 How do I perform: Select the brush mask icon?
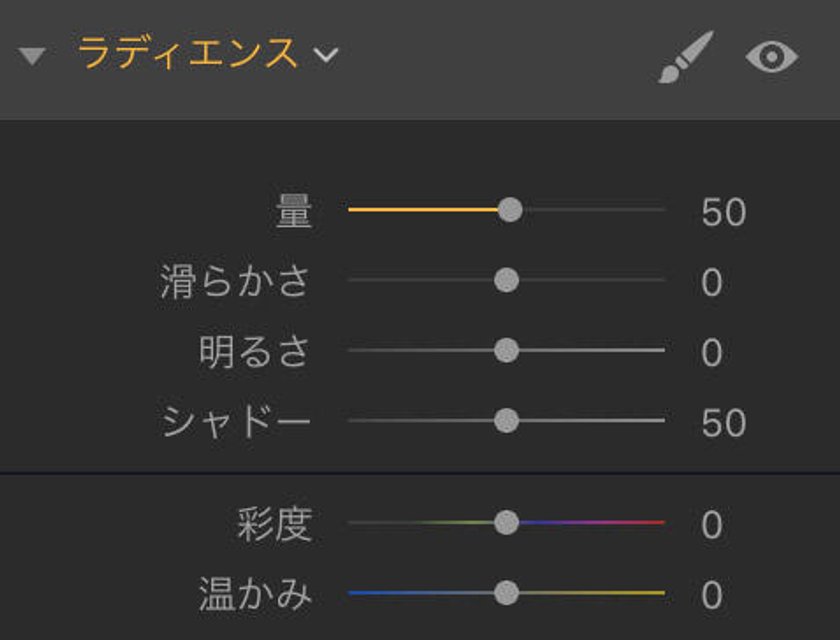686,57
